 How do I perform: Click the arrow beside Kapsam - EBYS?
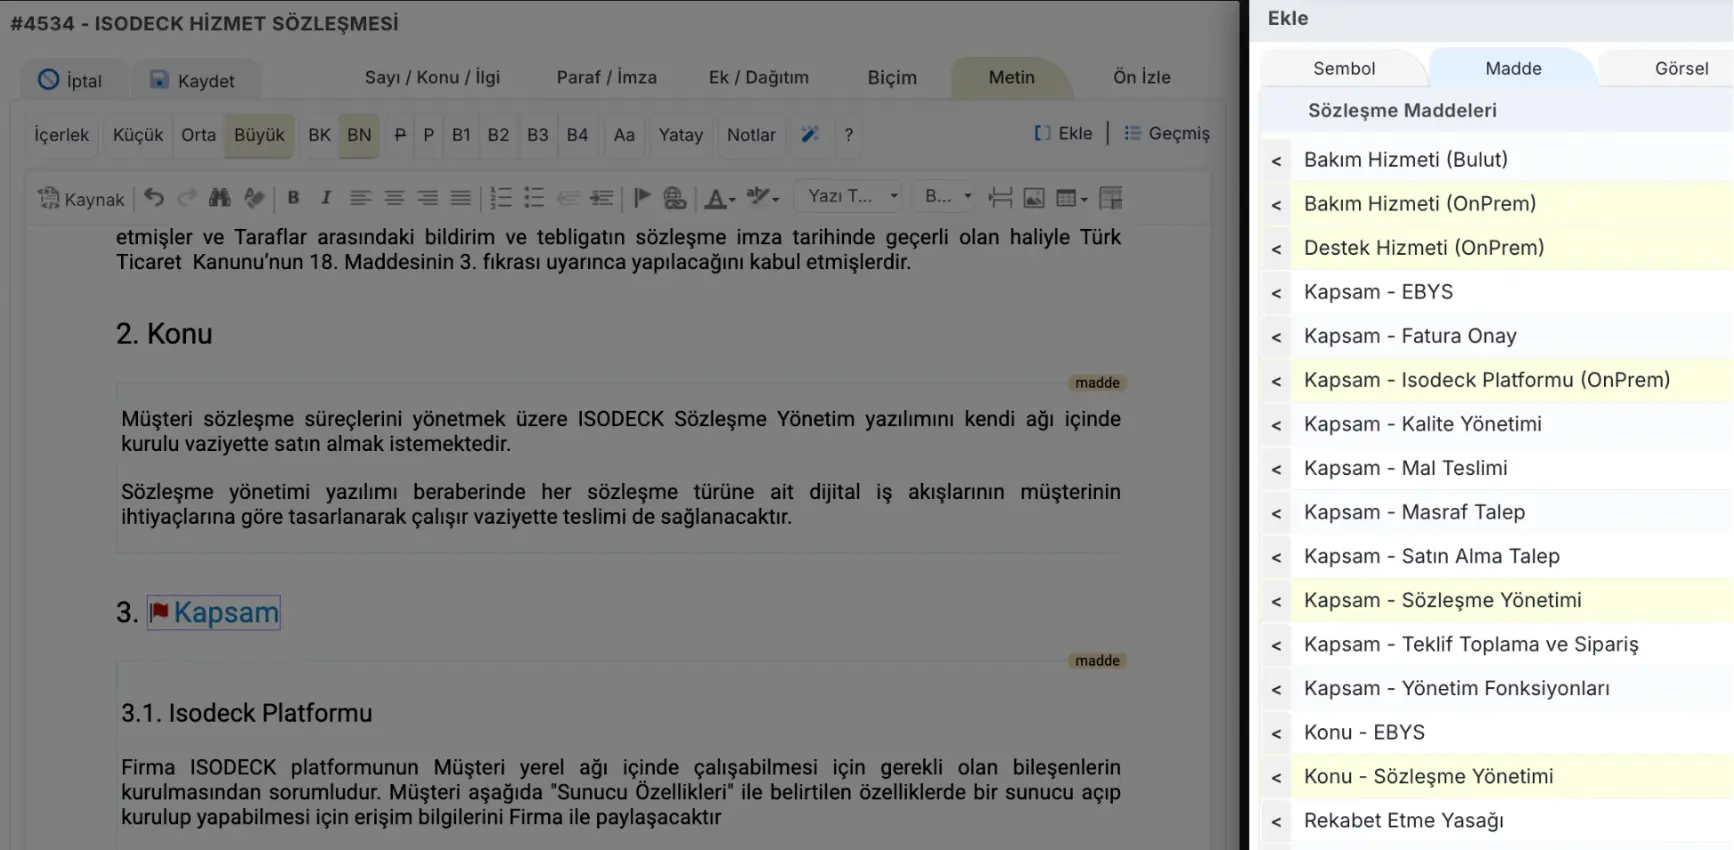tap(1276, 293)
